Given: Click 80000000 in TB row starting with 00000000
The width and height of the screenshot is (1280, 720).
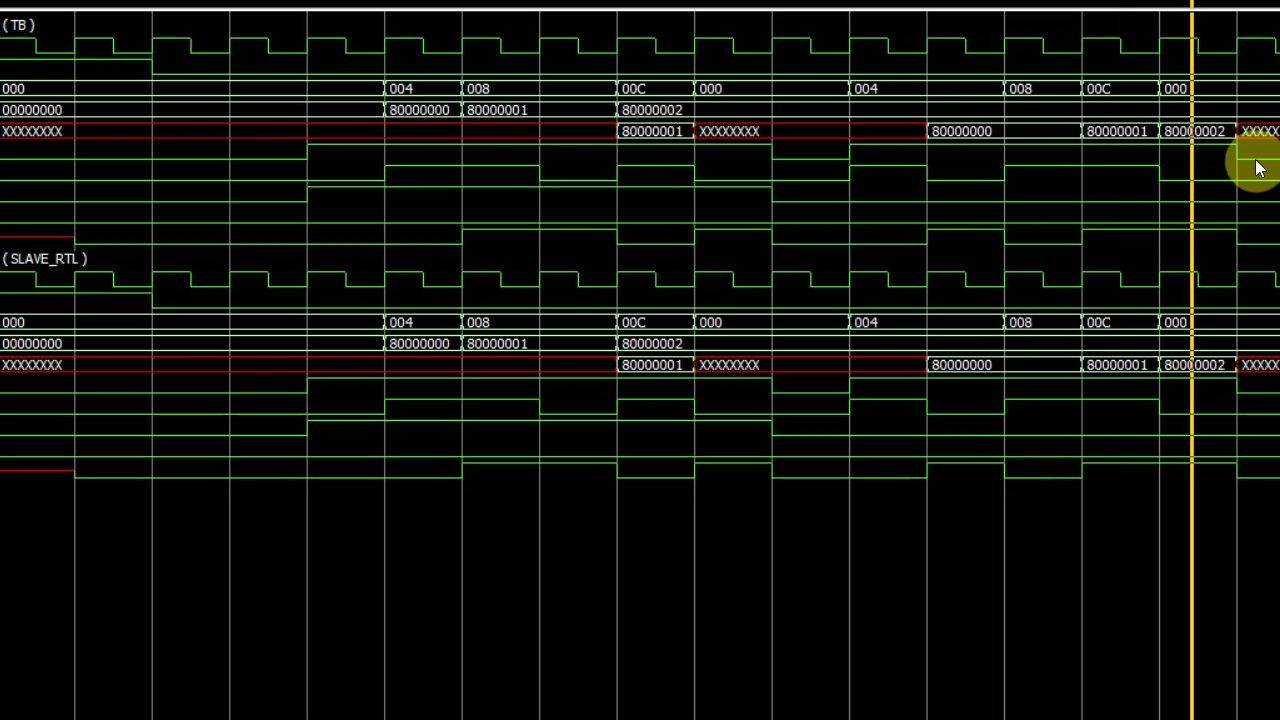Looking at the screenshot, I should pyautogui.click(x=419, y=110).
